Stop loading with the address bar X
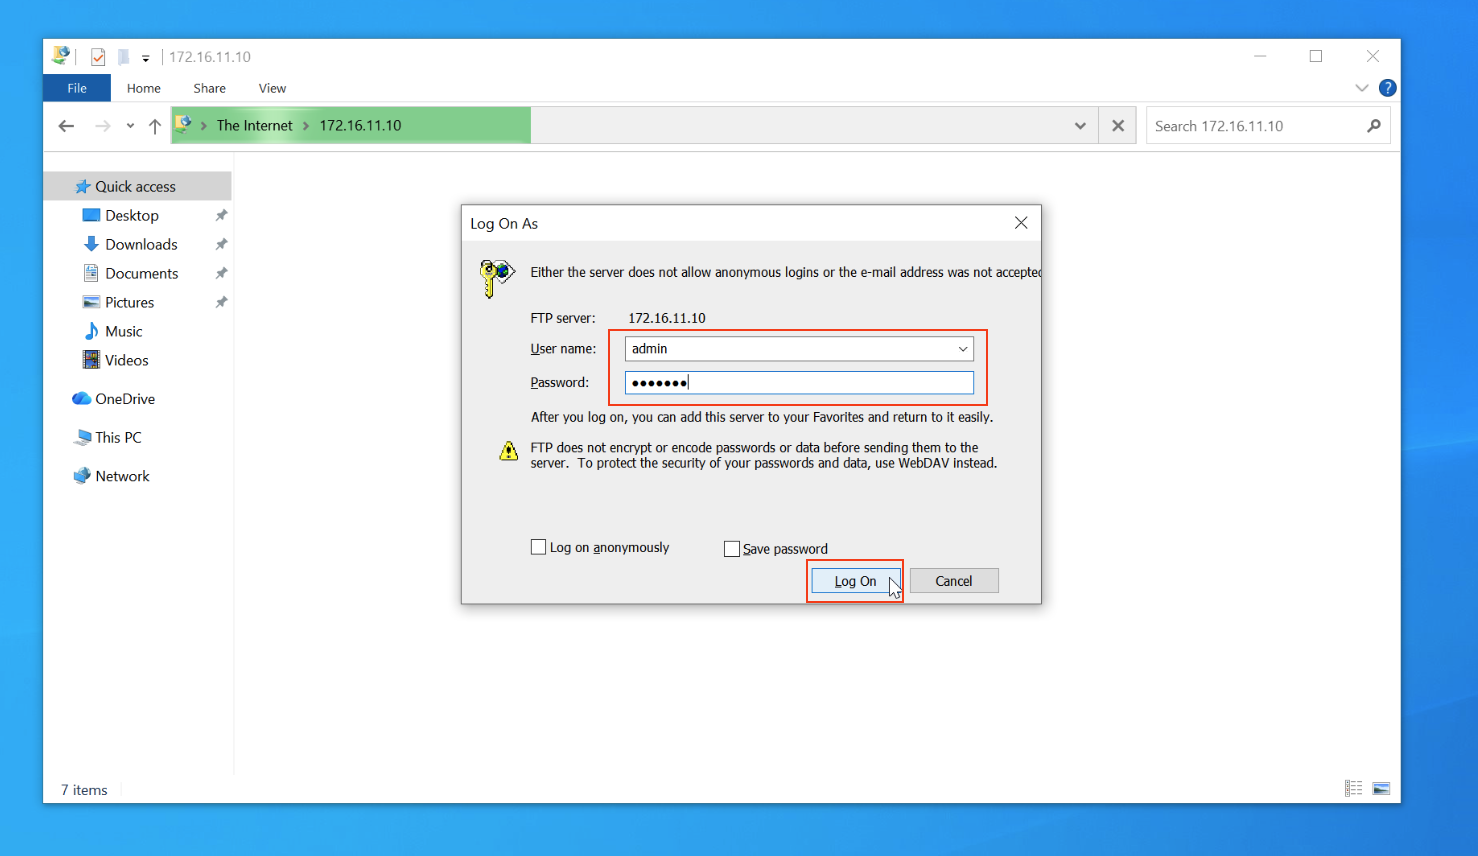This screenshot has width=1478, height=856. pos(1117,126)
